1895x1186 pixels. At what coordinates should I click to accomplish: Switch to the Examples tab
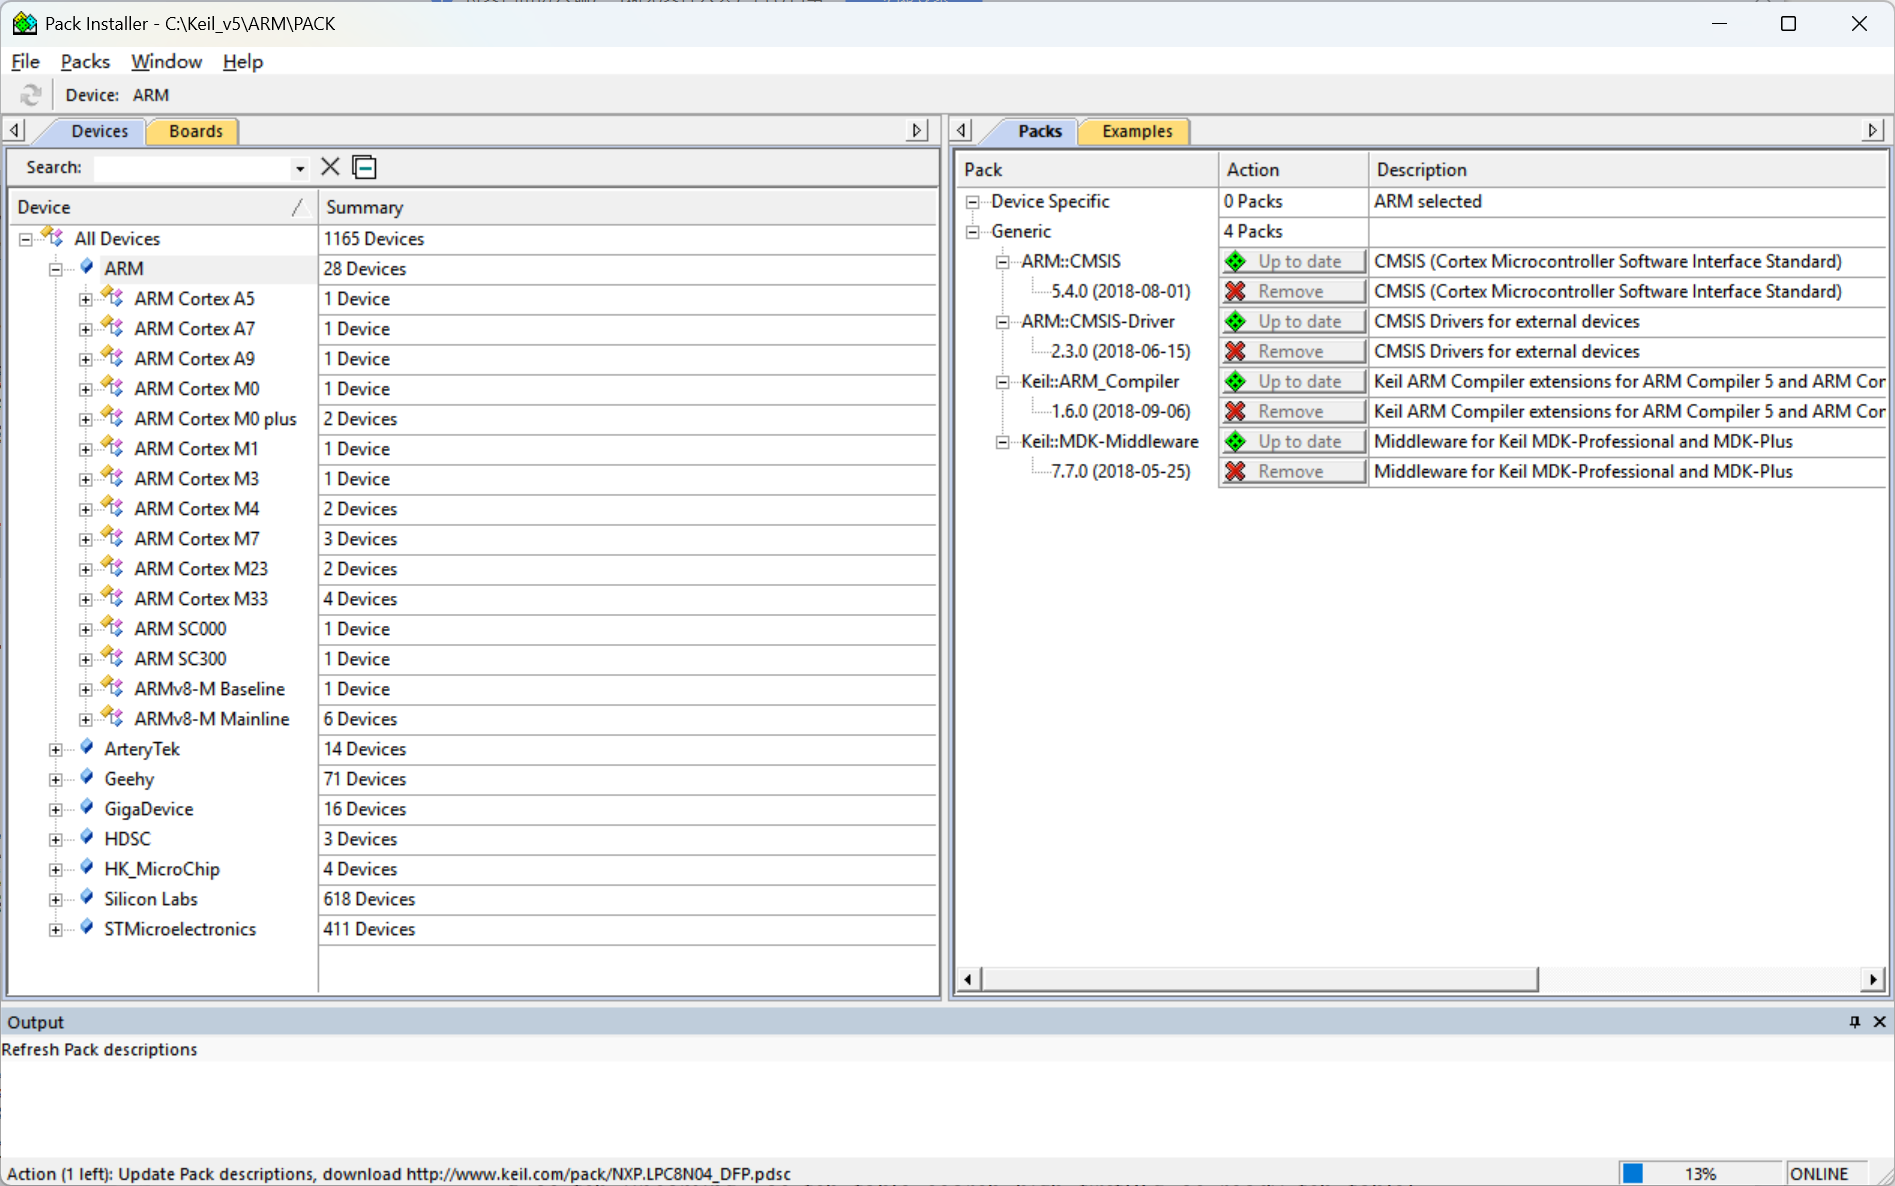1136,131
